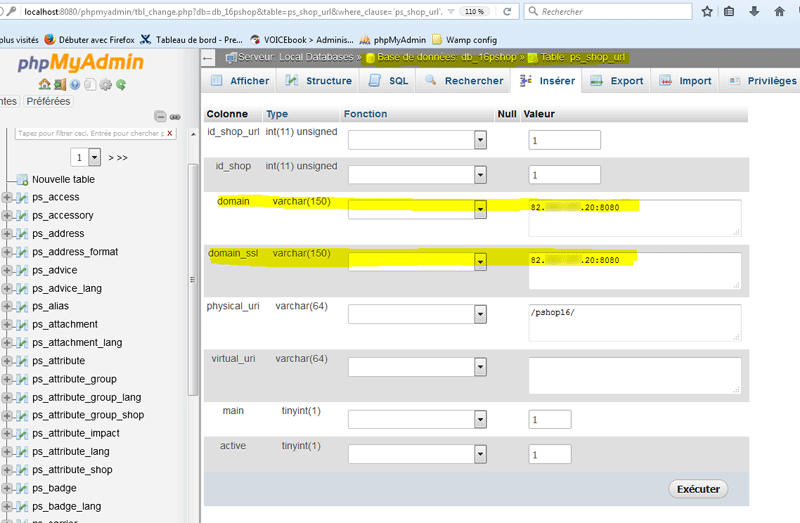
Task: Open phpMyAdmin documentation help icon
Action: [75, 84]
